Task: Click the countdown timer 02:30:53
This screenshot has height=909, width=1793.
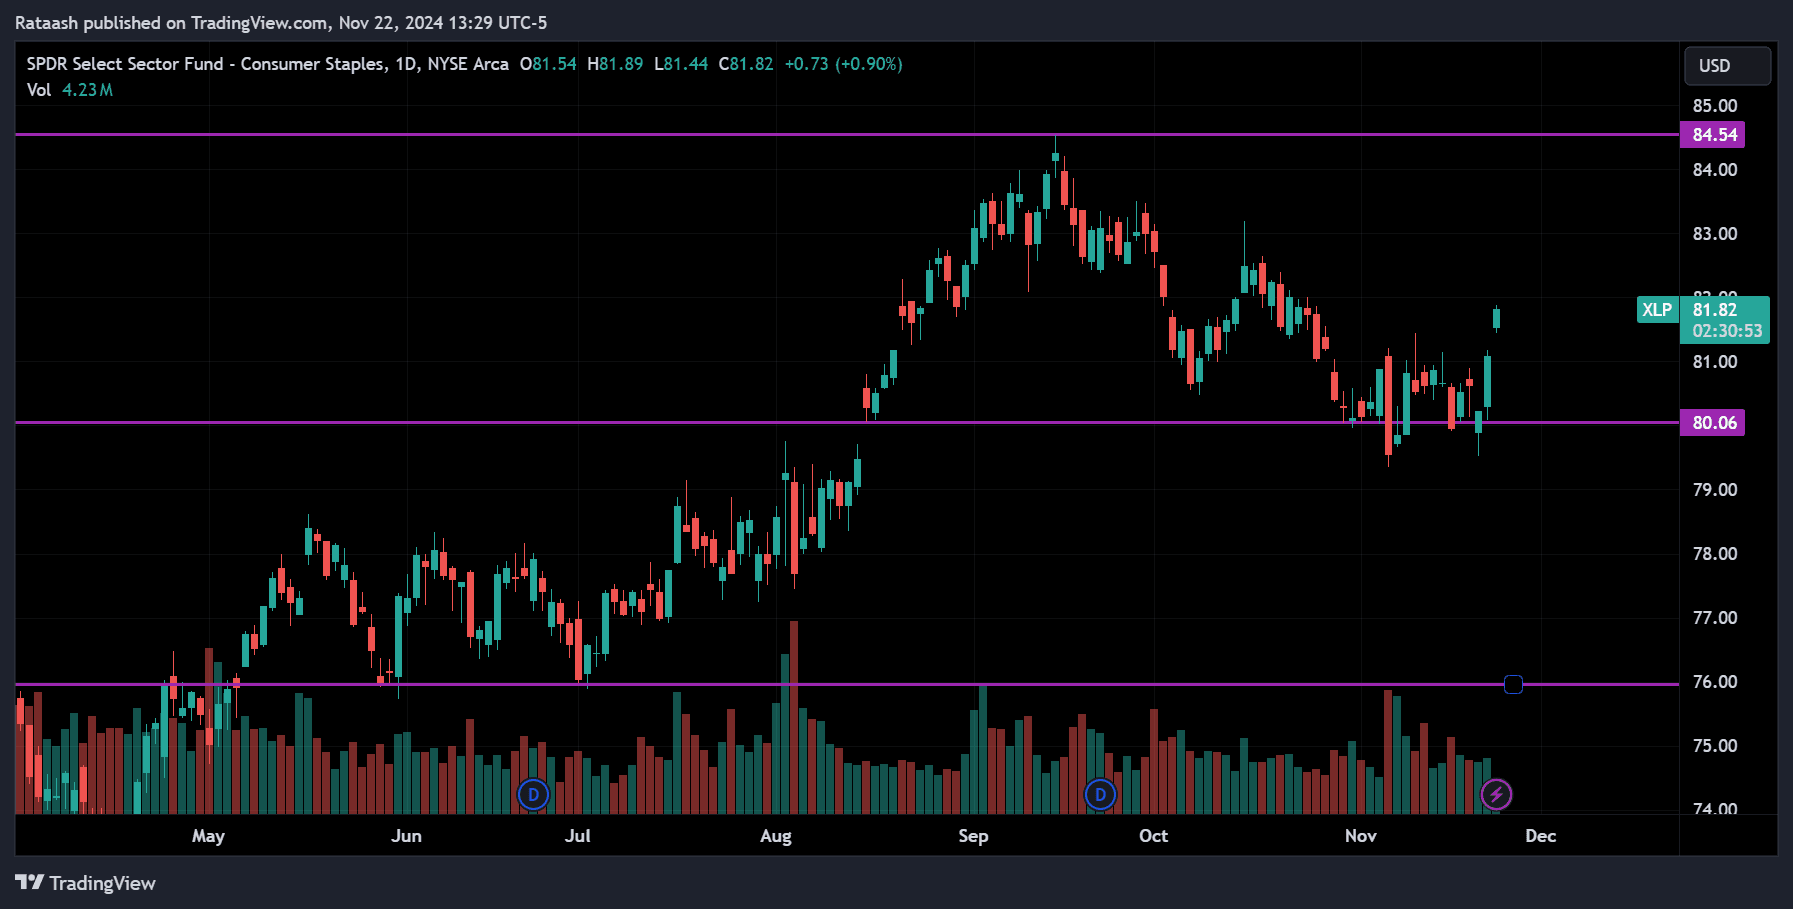Action: (1727, 331)
